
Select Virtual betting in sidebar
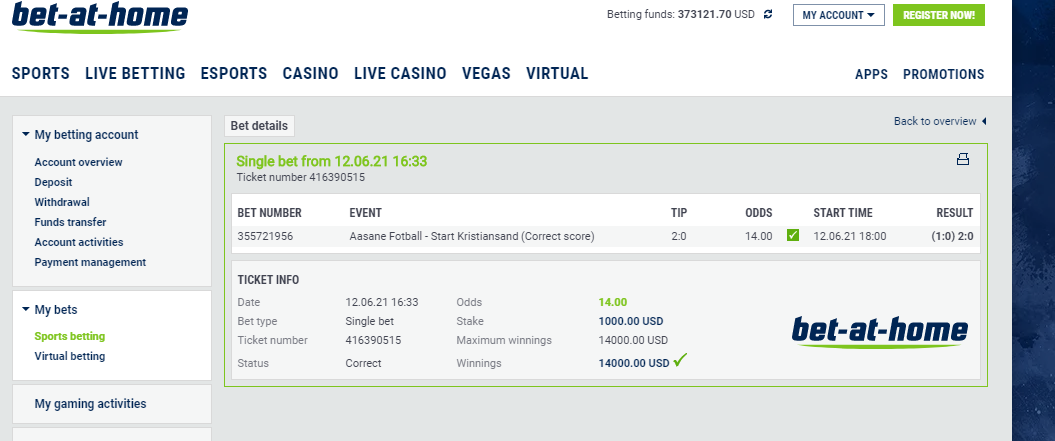[x=70, y=356]
